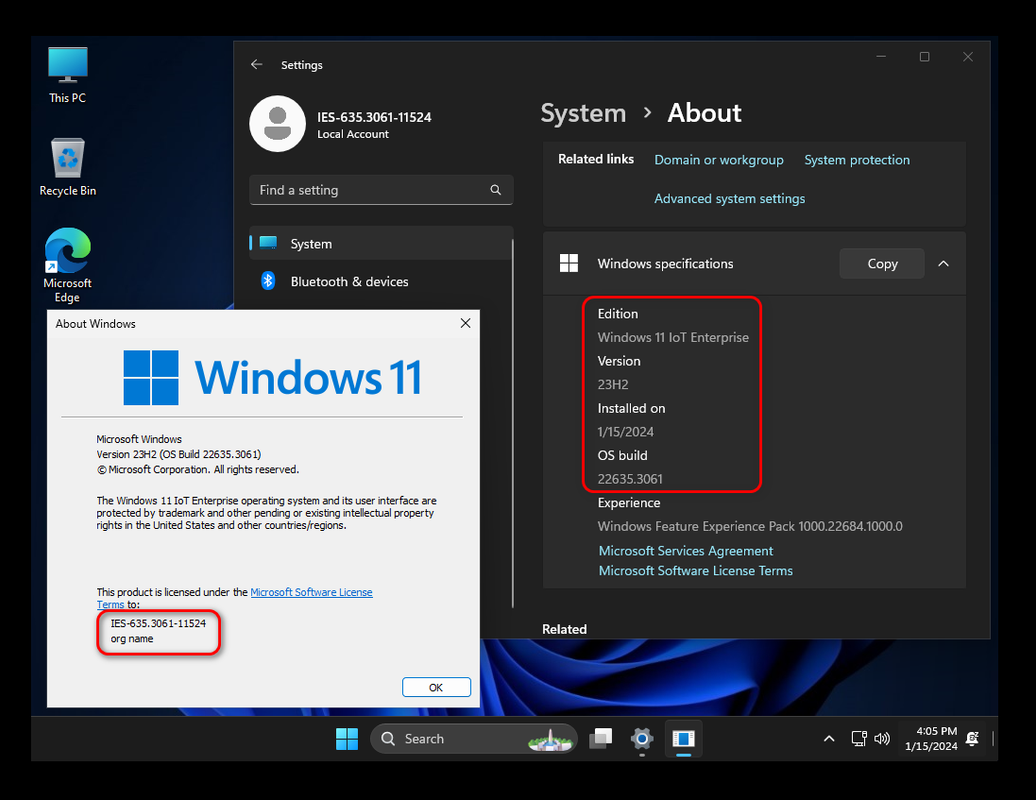Viewport: 1036px width, 800px height.
Task: Click the Show desktop strip on the taskbar
Action: (x=993, y=739)
